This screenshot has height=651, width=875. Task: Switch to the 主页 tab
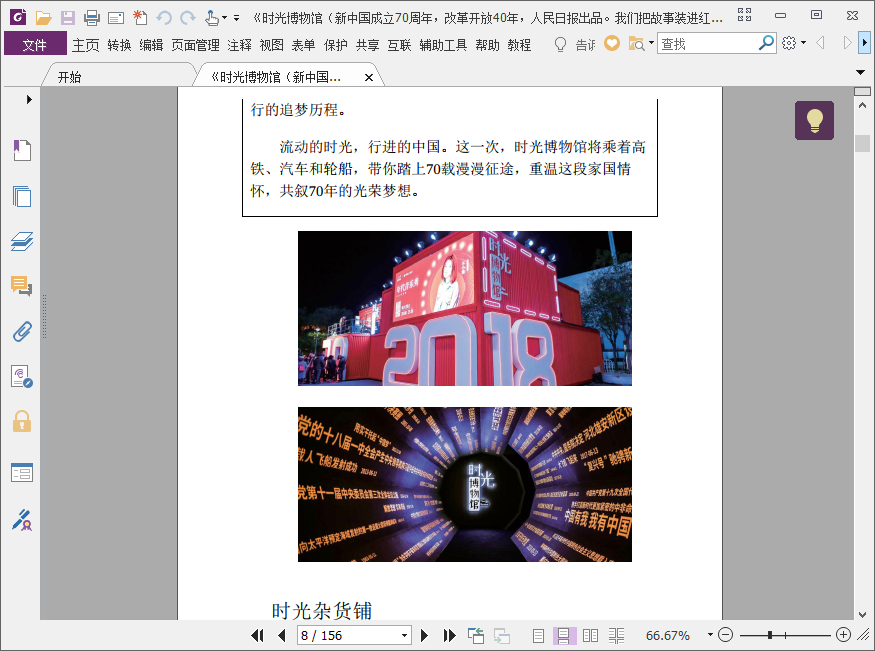click(x=85, y=45)
